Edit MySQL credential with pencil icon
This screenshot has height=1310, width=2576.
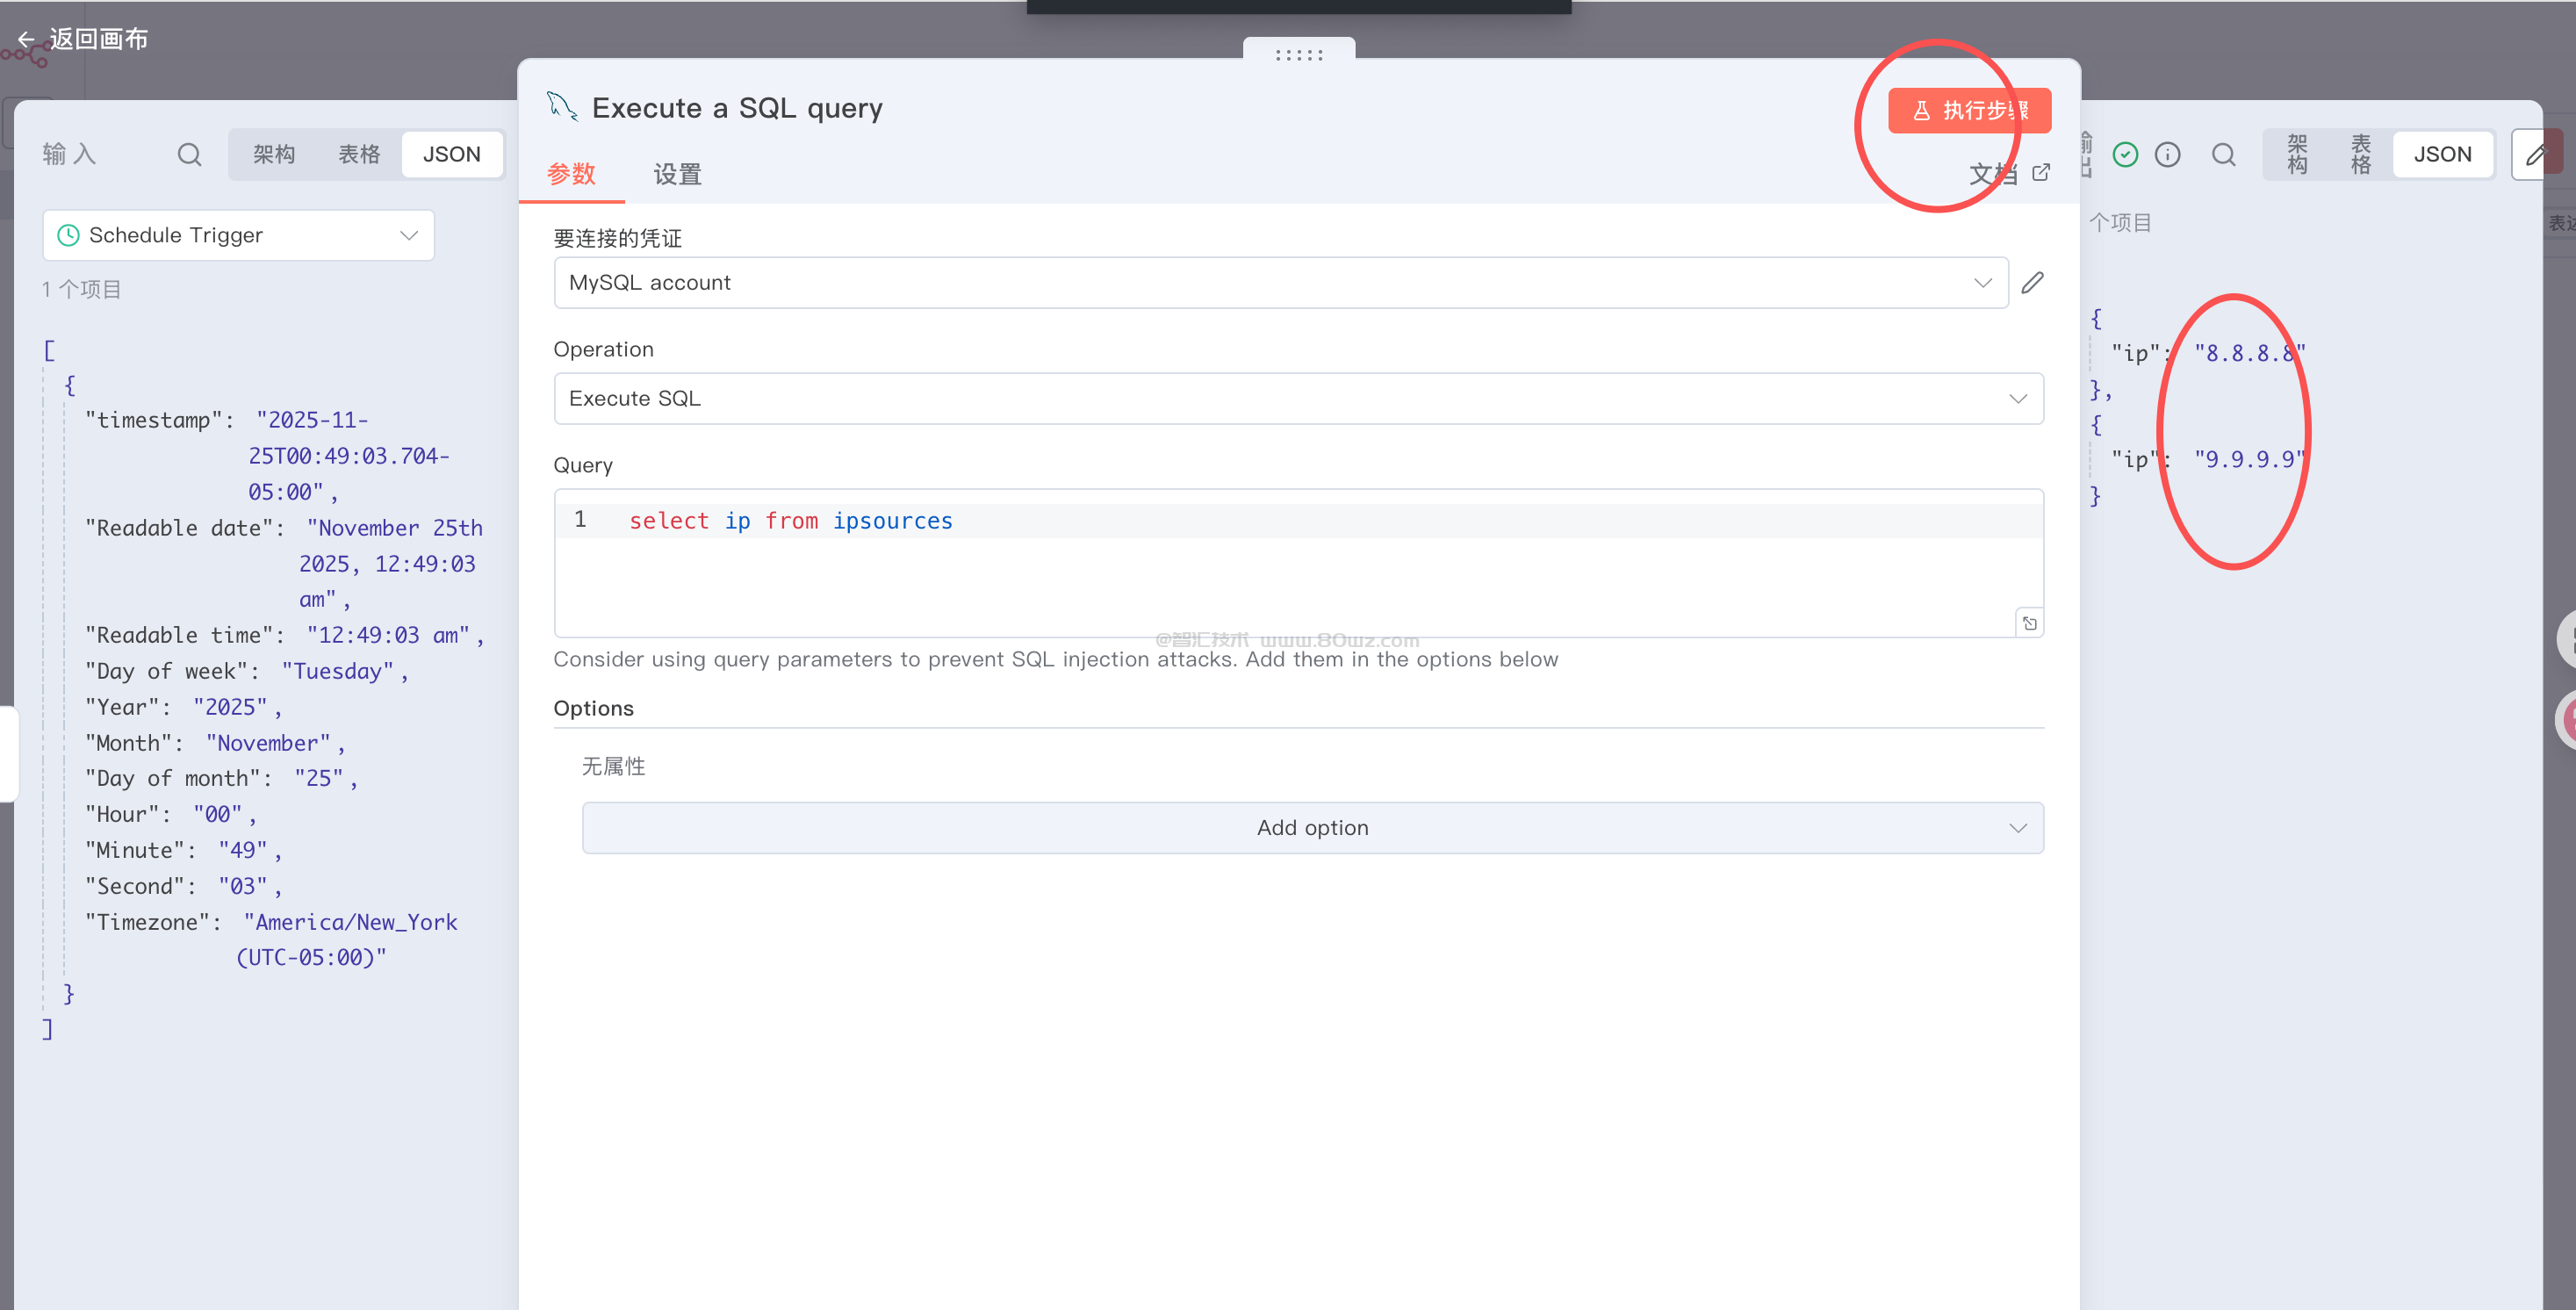(2032, 283)
